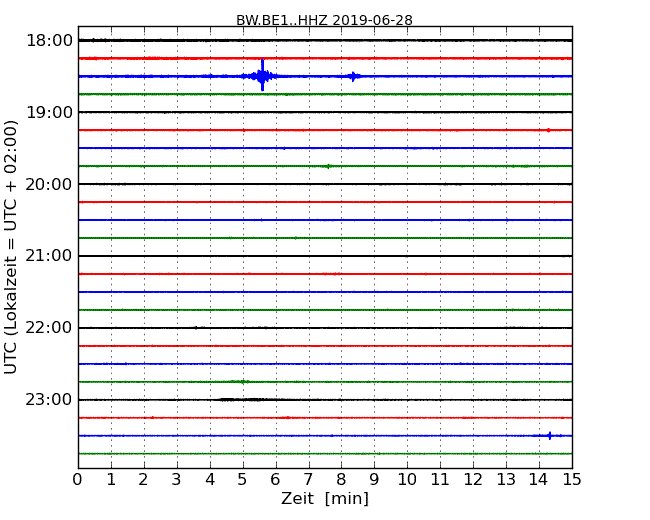Screen dimensions: 650x520
Task: Click the 19:00 time label
Action: tap(49, 112)
